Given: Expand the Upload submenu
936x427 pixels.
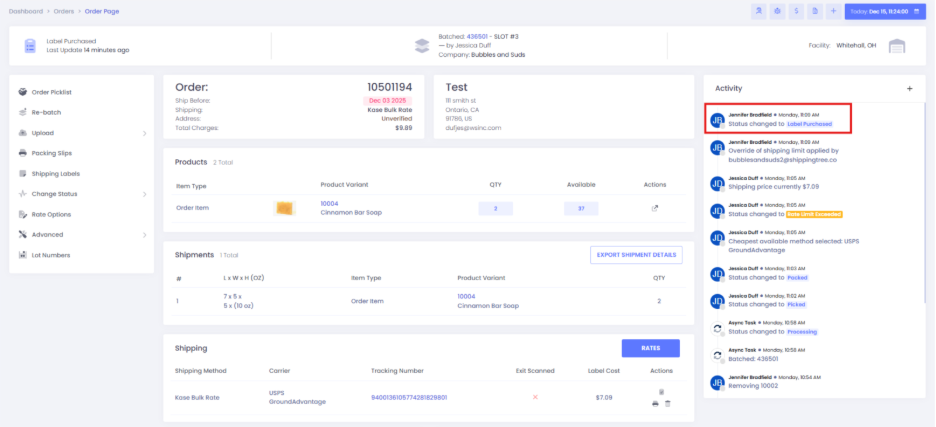Looking at the screenshot, I should (x=144, y=133).
